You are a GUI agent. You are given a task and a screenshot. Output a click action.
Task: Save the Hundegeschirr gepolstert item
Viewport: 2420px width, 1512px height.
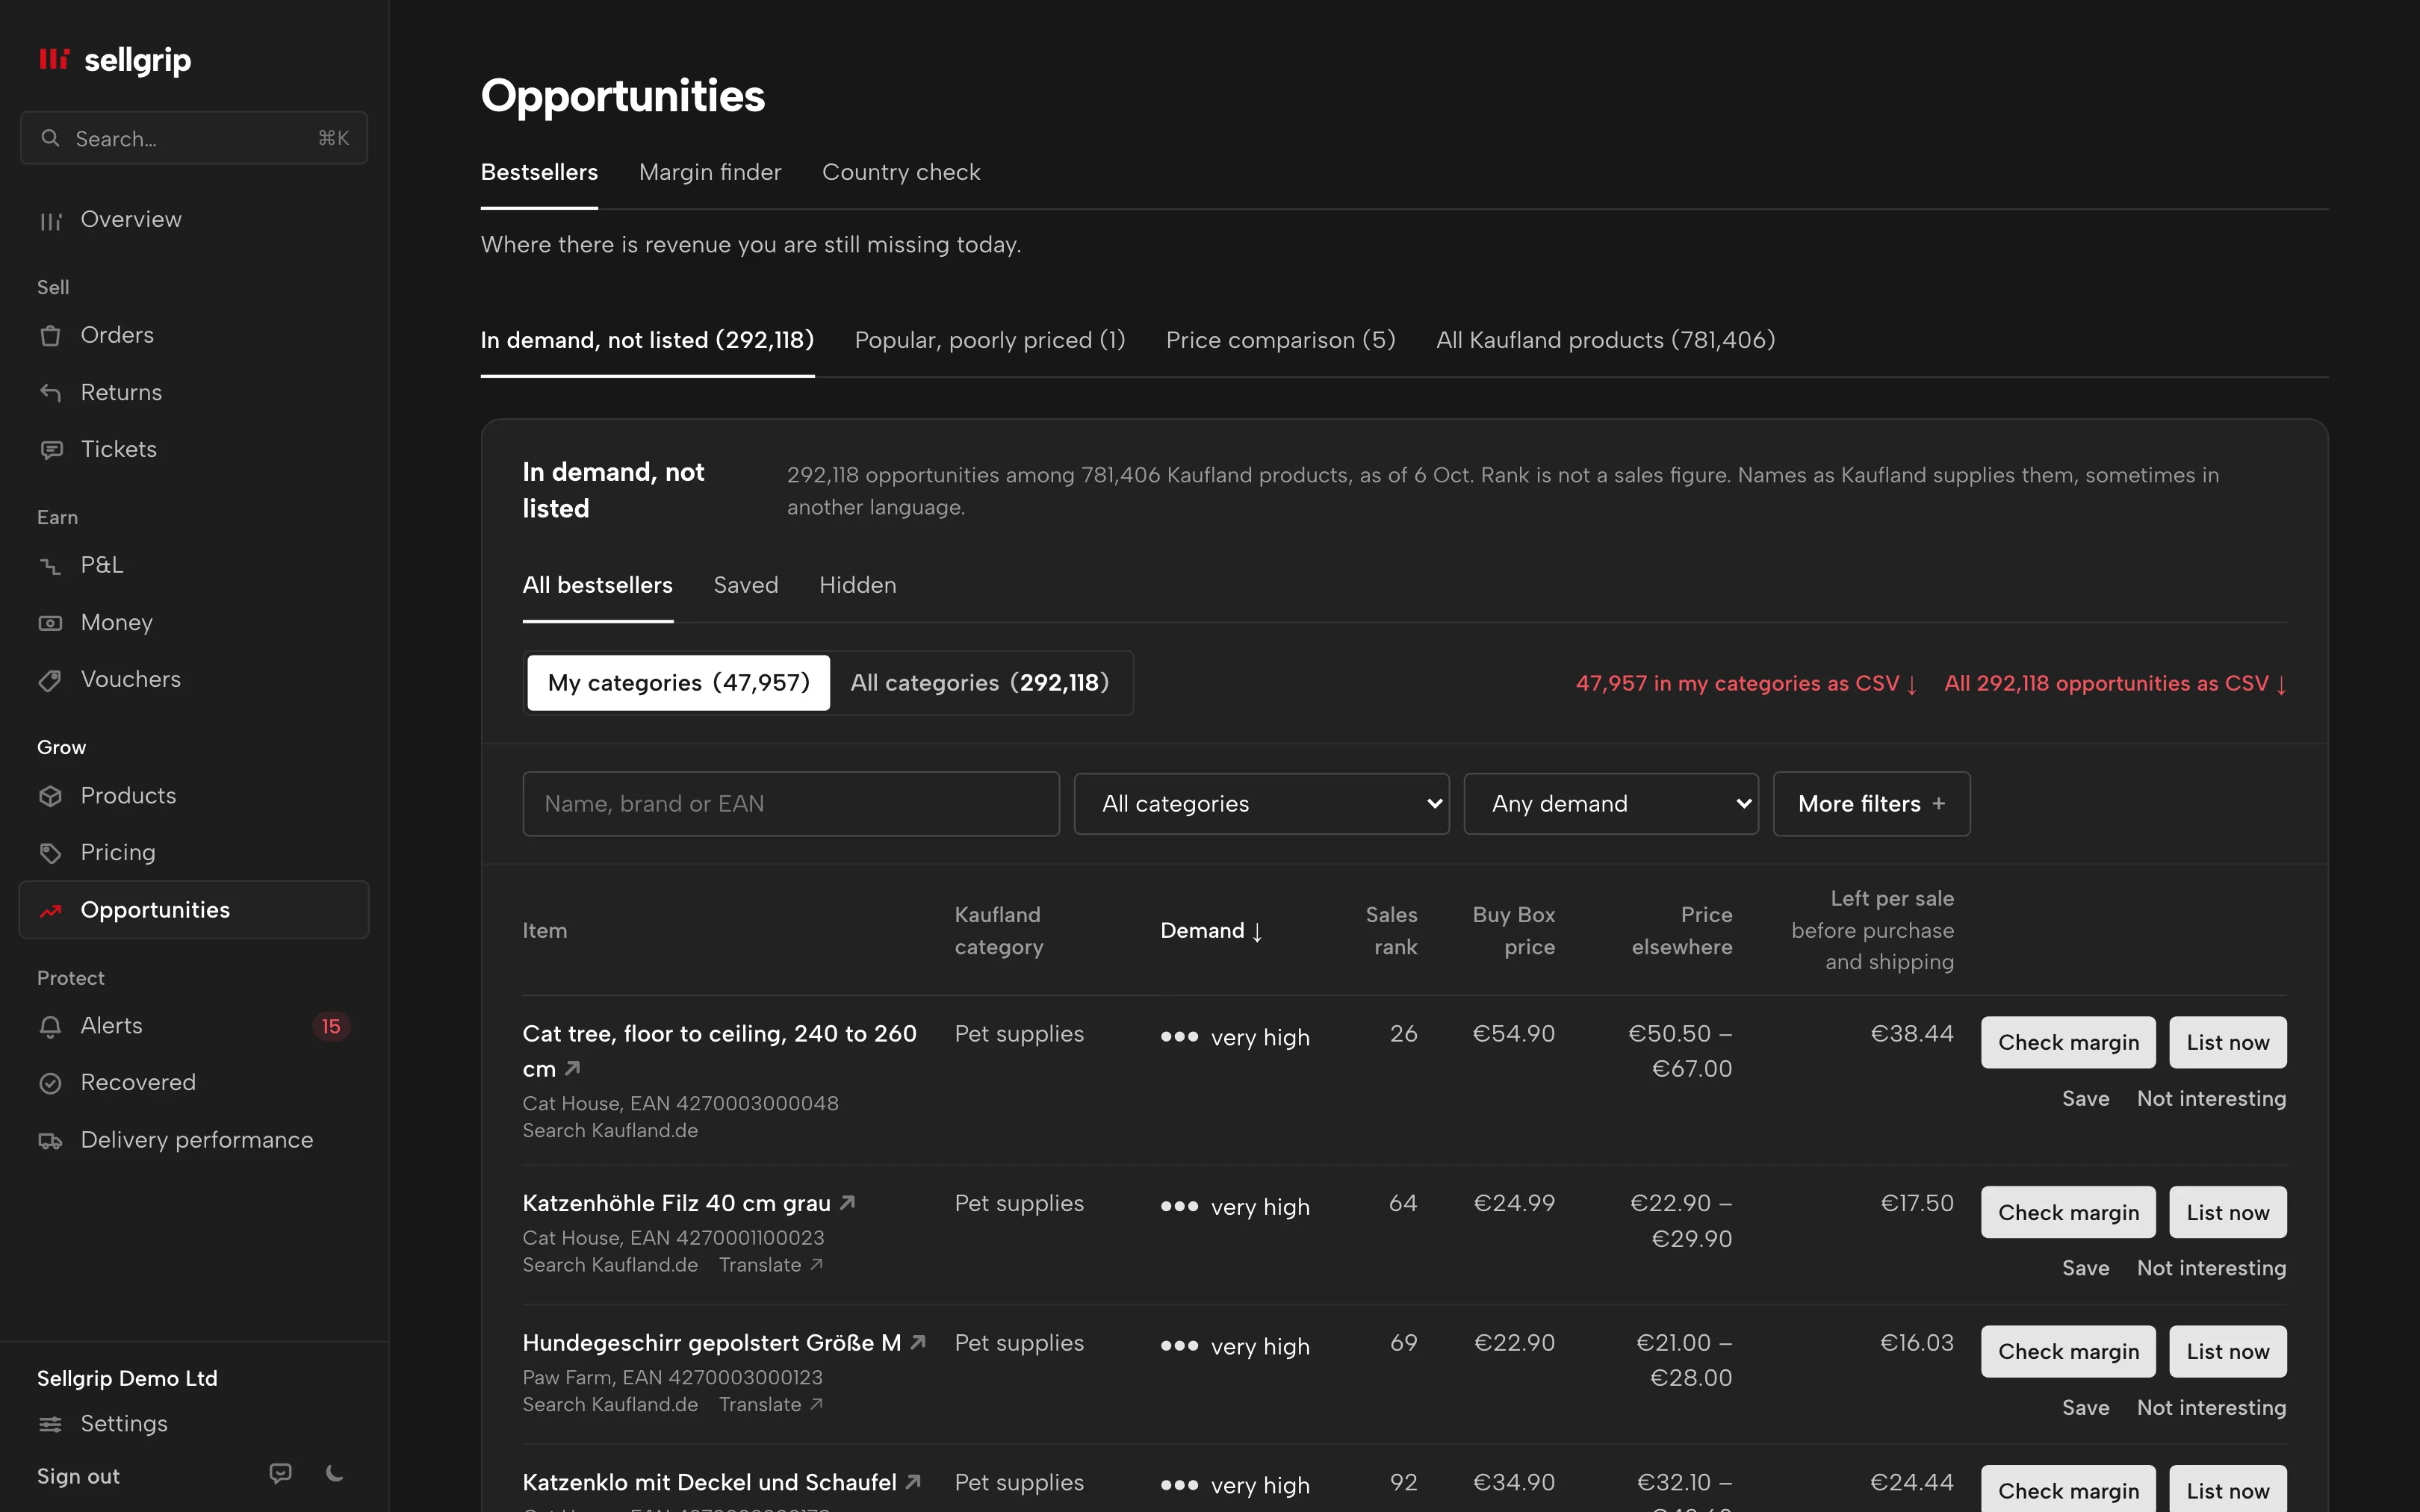2086,1408
